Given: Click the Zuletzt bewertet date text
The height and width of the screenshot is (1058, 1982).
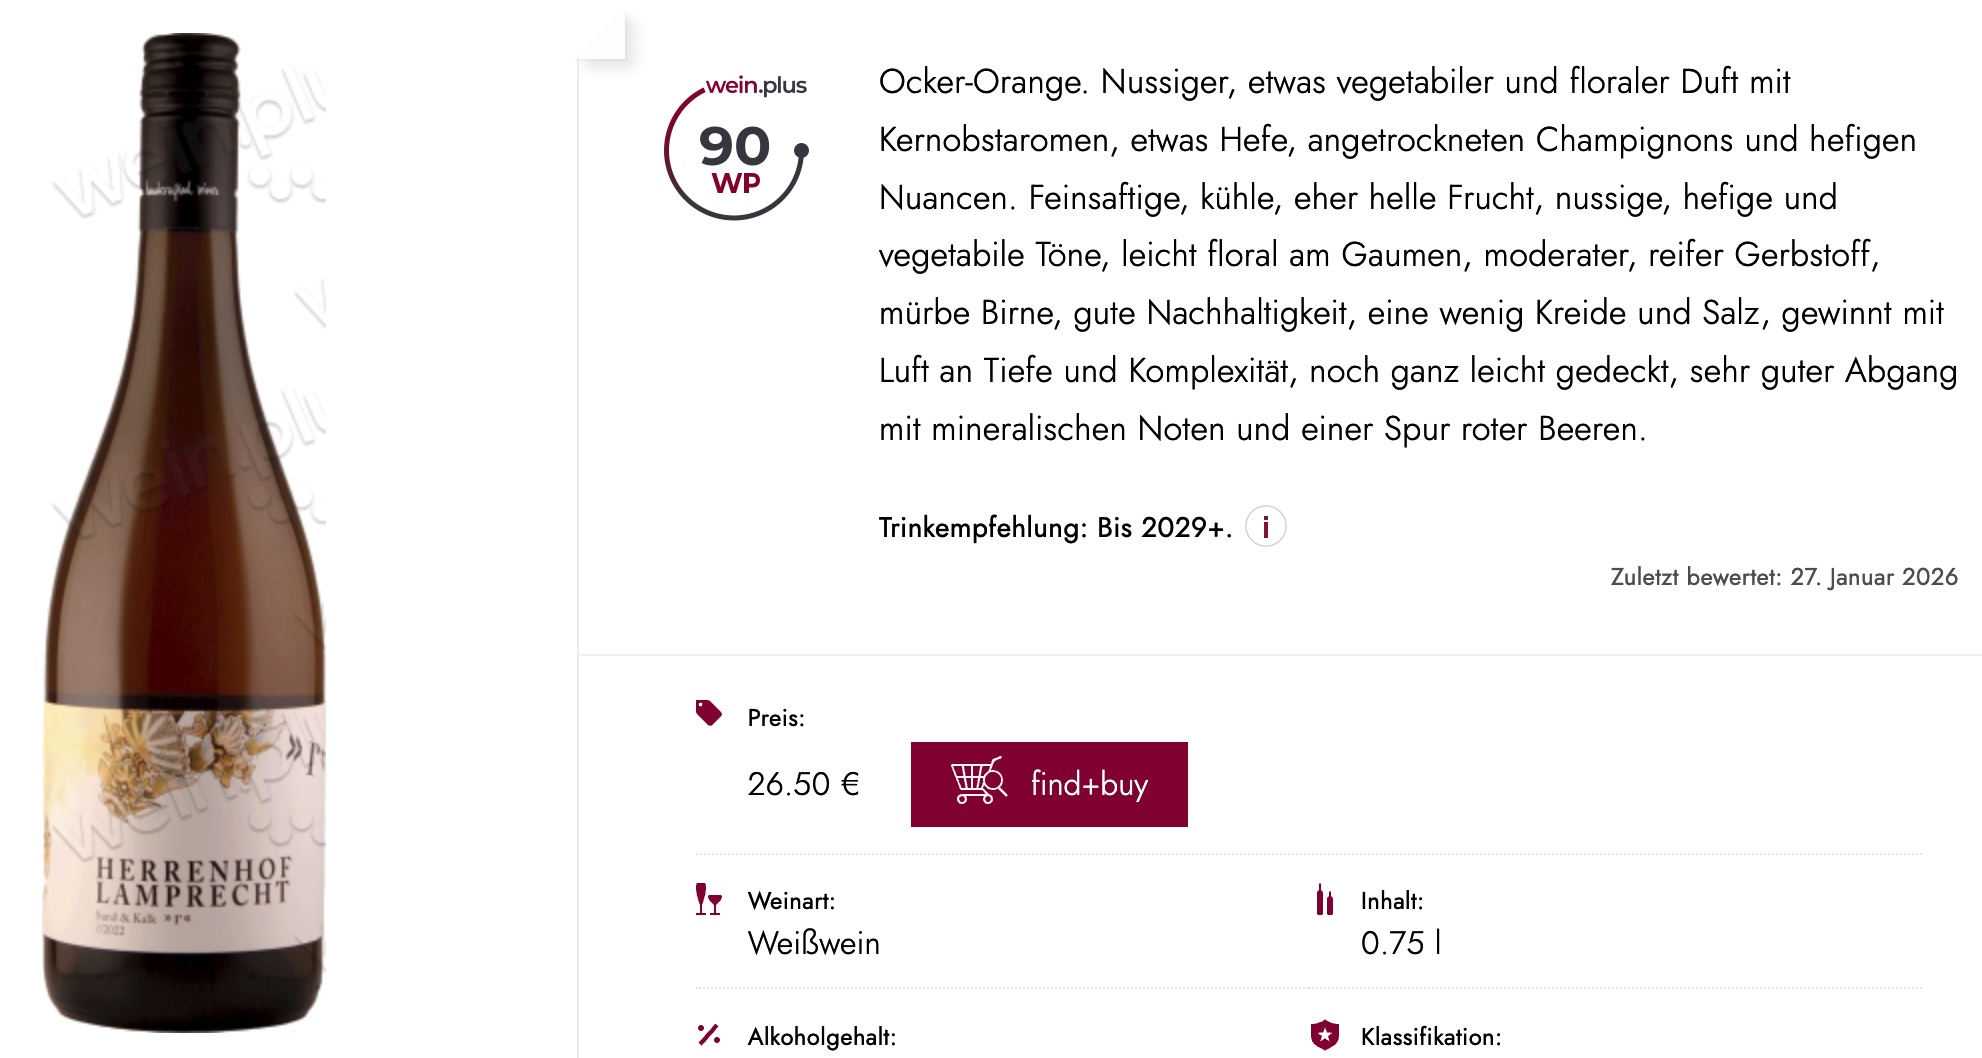Looking at the screenshot, I should point(1783,577).
